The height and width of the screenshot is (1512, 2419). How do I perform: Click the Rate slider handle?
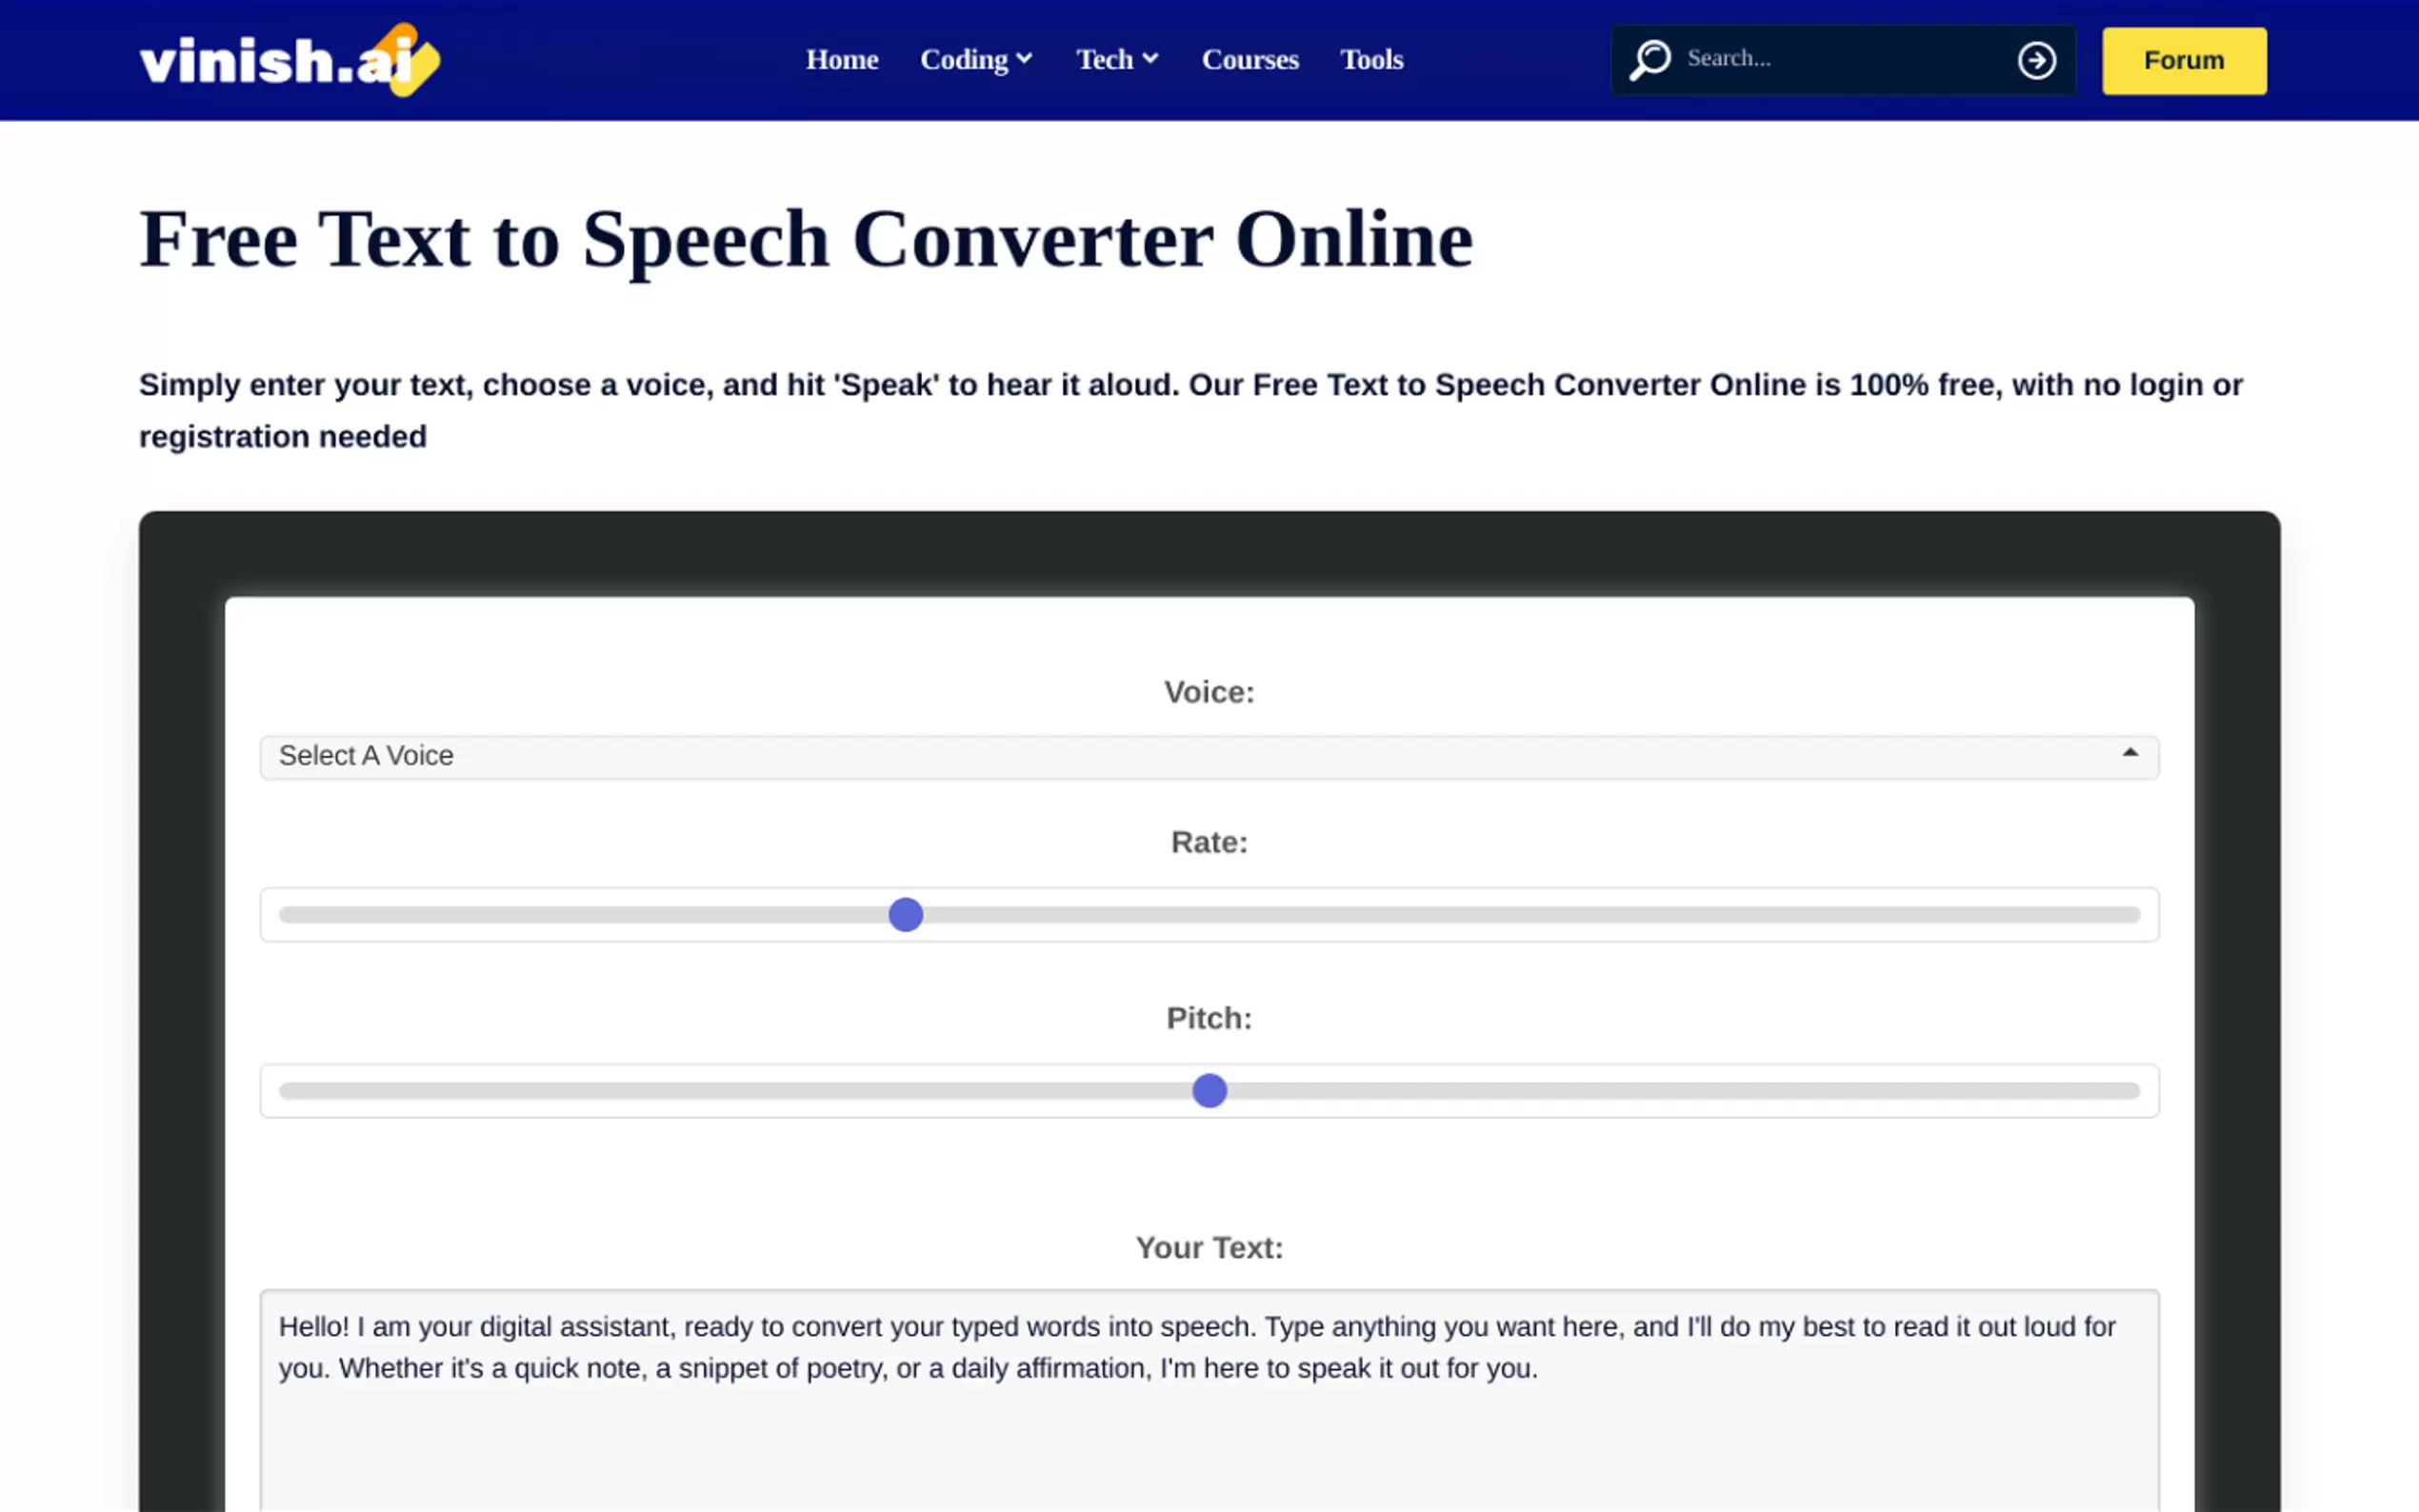[905, 915]
